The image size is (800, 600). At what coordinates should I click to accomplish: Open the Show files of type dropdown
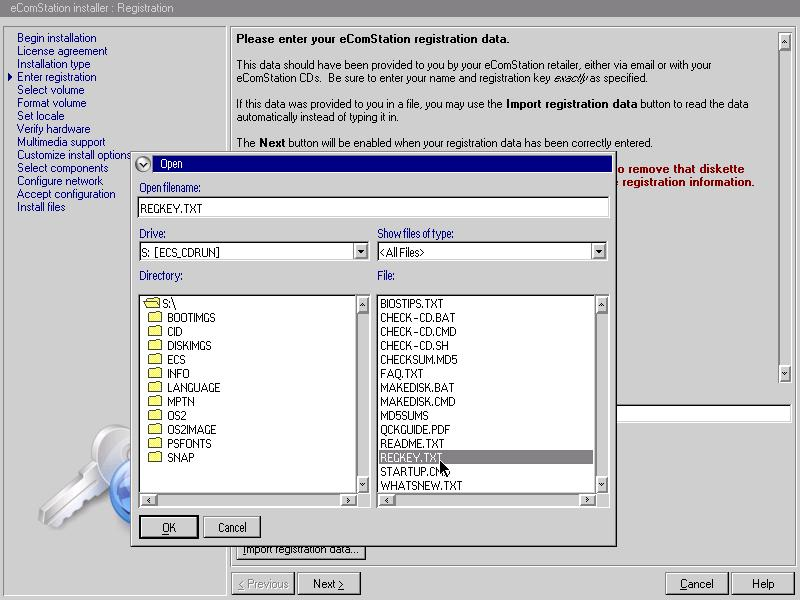(598, 252)
